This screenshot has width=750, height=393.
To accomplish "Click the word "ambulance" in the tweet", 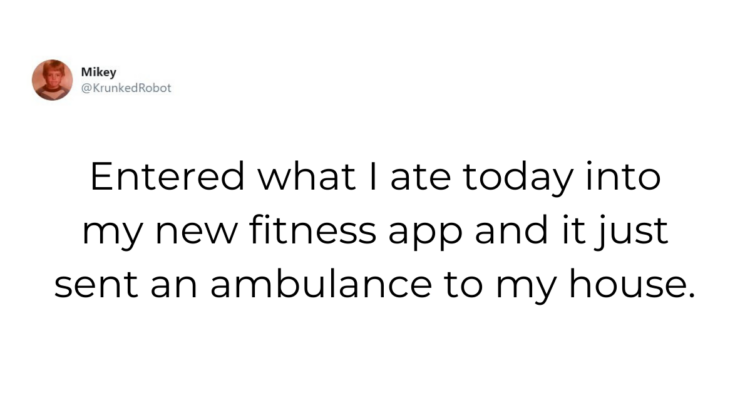I will click(321, 284).
